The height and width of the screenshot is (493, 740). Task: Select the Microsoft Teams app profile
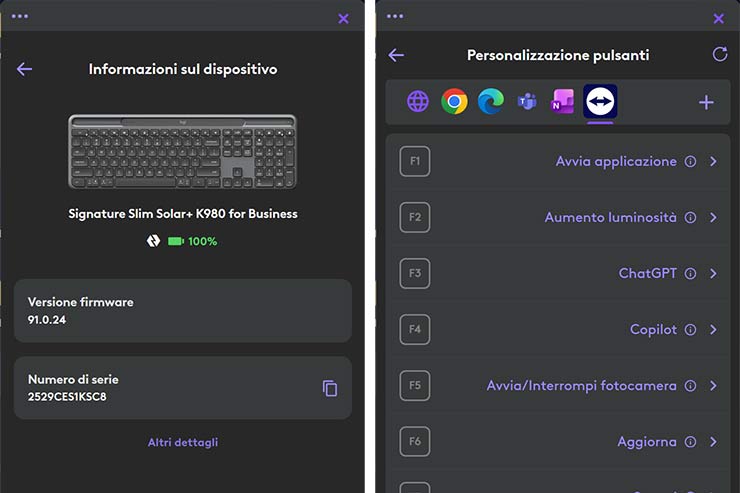pyautogui.click(x=527, y=101)
